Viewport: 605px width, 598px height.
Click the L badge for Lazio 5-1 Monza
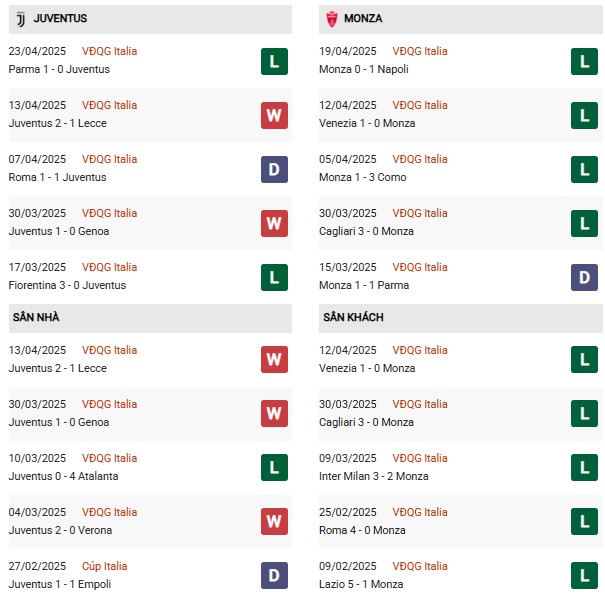(584, 576)
